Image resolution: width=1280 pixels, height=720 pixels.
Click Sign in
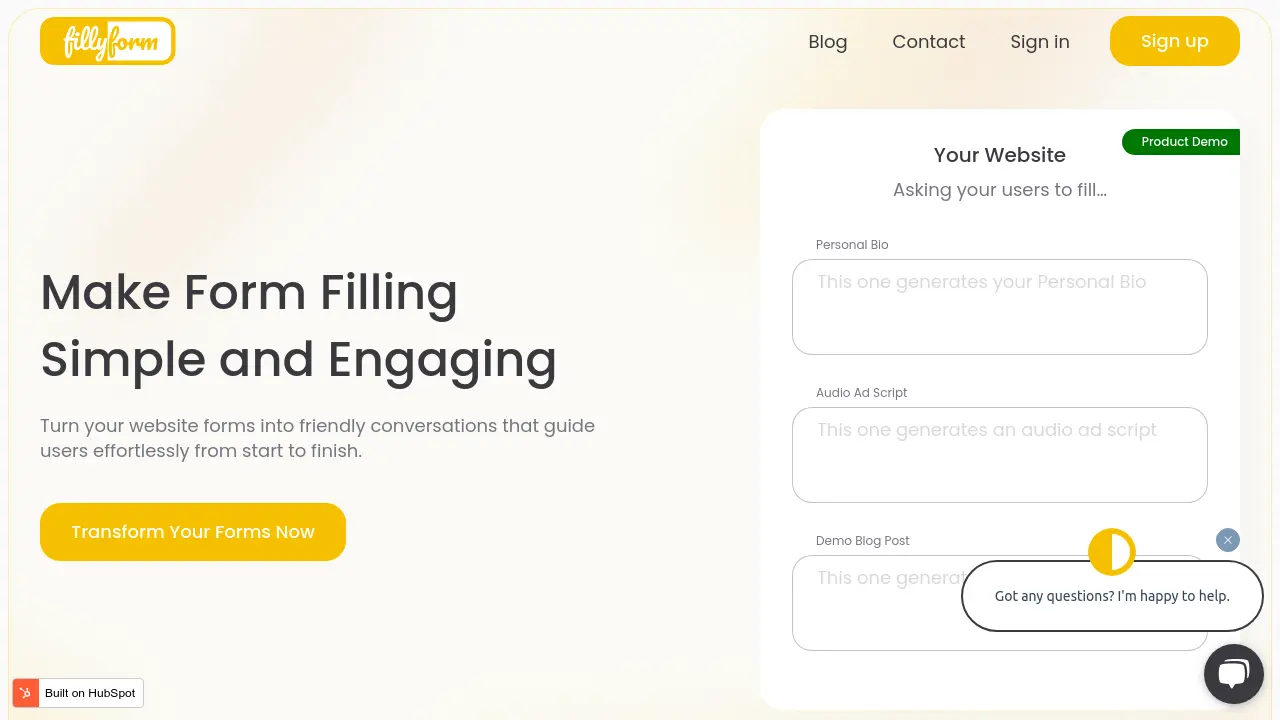click(x=1040, y=42)
